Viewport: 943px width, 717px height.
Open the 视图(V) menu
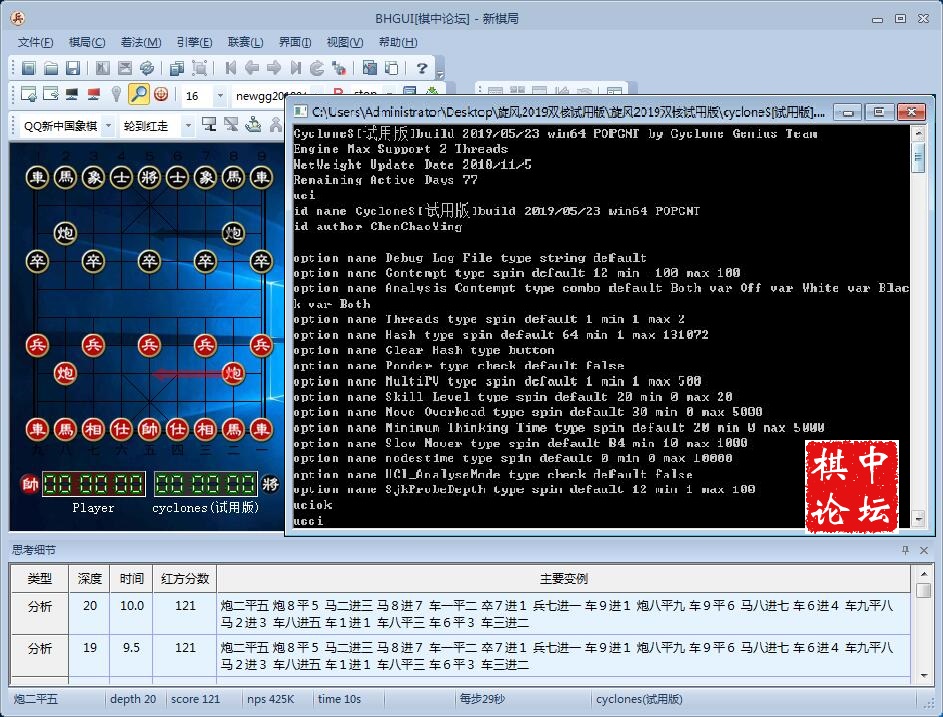point(345,42)
